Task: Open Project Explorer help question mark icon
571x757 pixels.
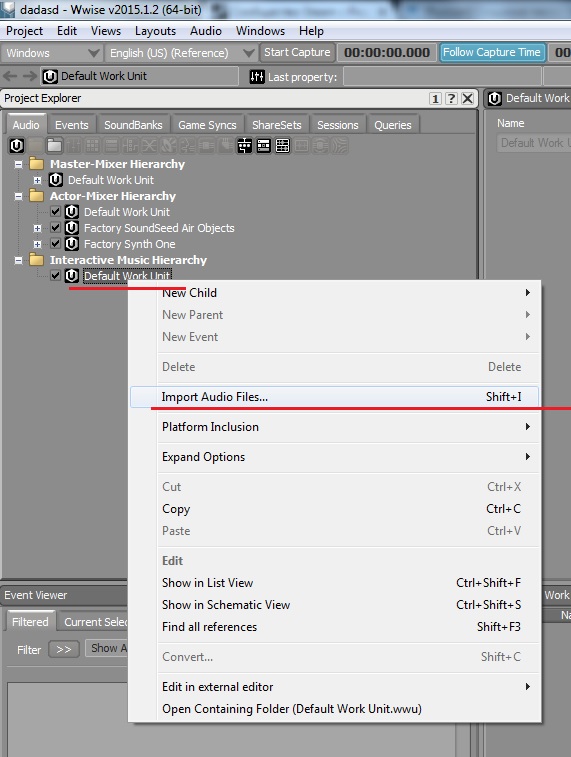Action: pyautogui.click(x=451, y=98)
